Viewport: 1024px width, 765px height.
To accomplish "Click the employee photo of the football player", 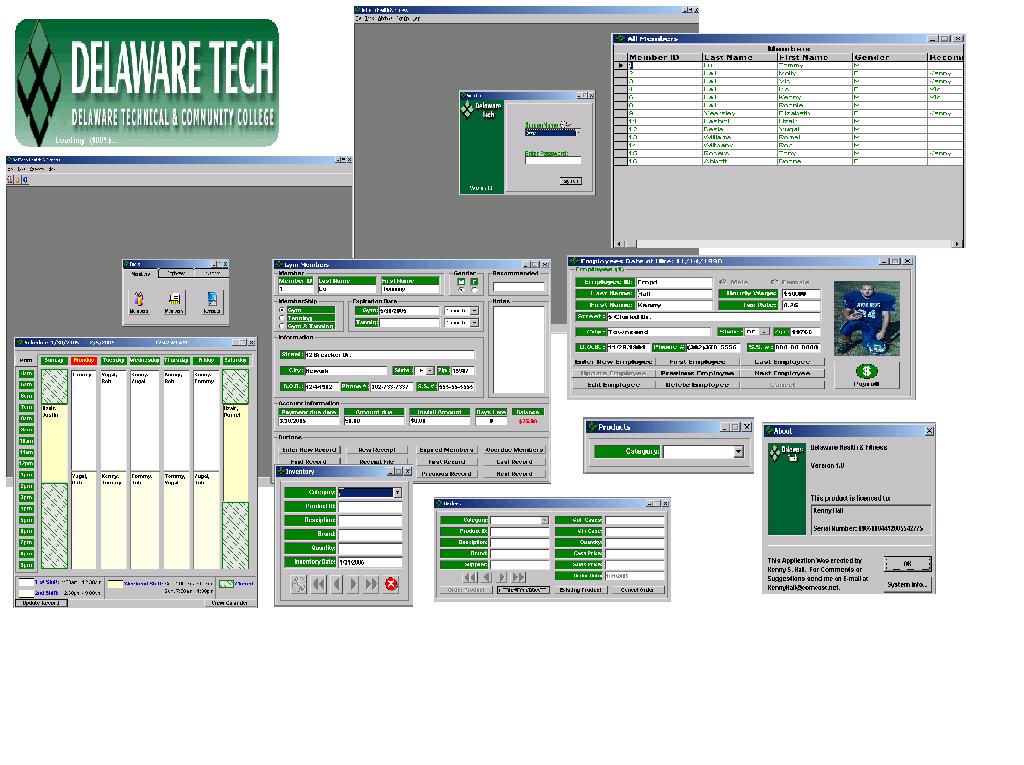I will (x=867, y=318).
